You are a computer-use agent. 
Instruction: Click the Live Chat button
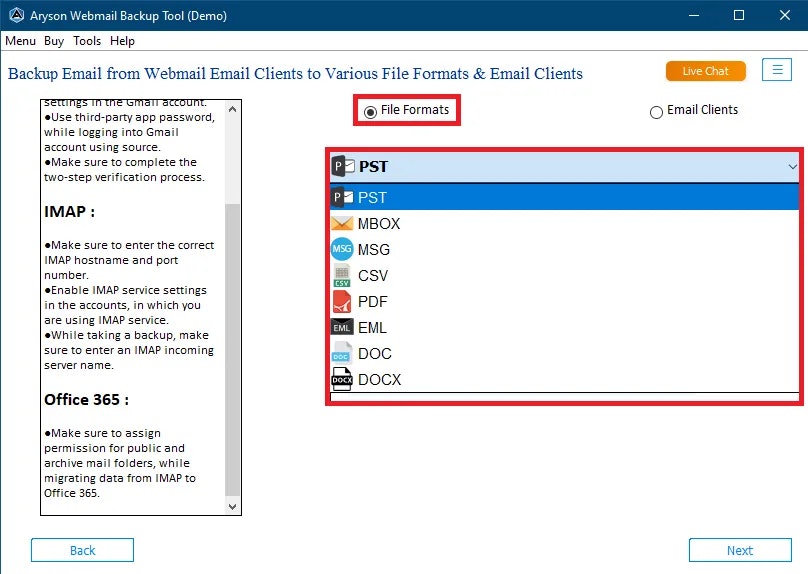[705, 71]
